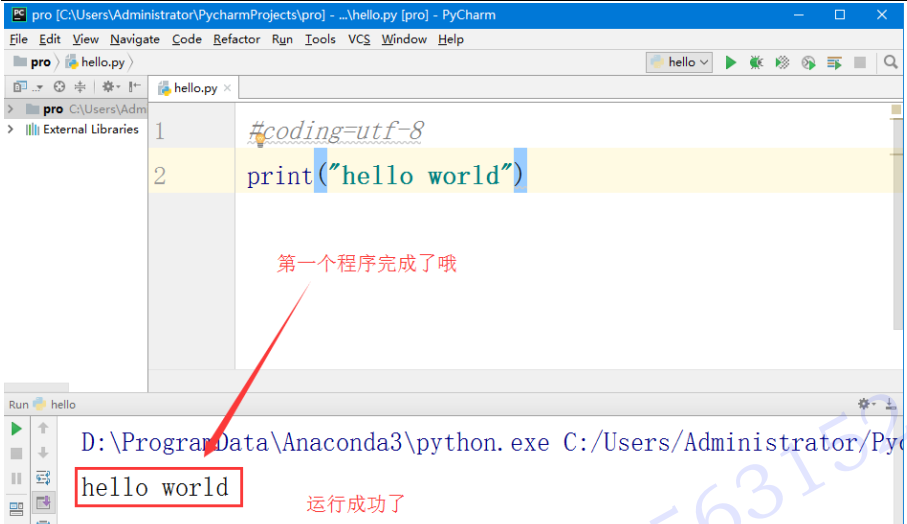The width and height of the screenshot is (907, 524).
Task: Click line number 2 in the gutter
Action: [160, 176]
